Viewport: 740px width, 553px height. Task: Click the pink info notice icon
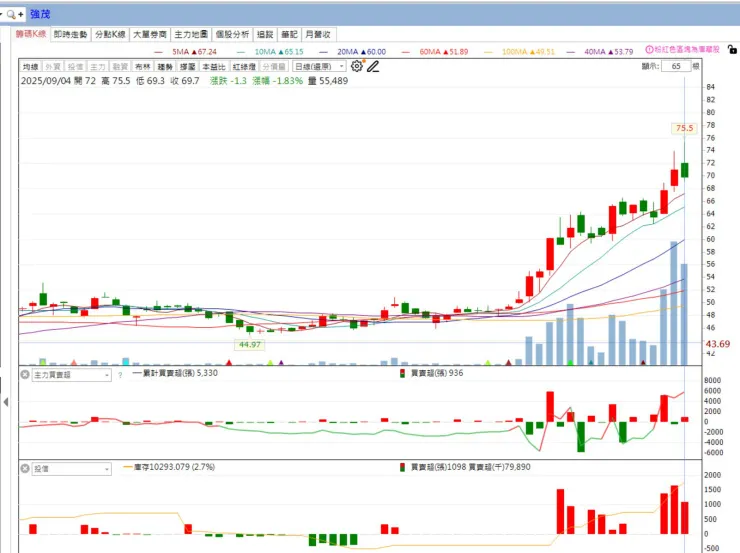[649, 50]
